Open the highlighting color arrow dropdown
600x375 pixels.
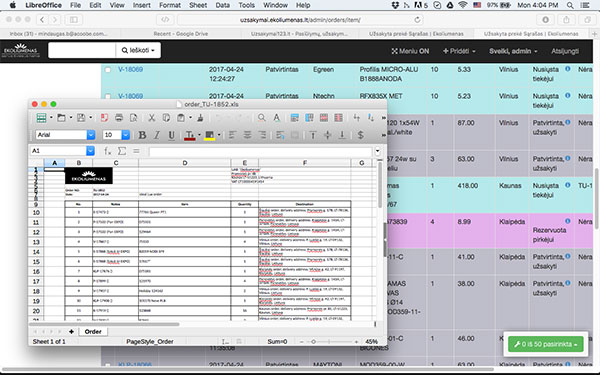[x=219, y=135]
